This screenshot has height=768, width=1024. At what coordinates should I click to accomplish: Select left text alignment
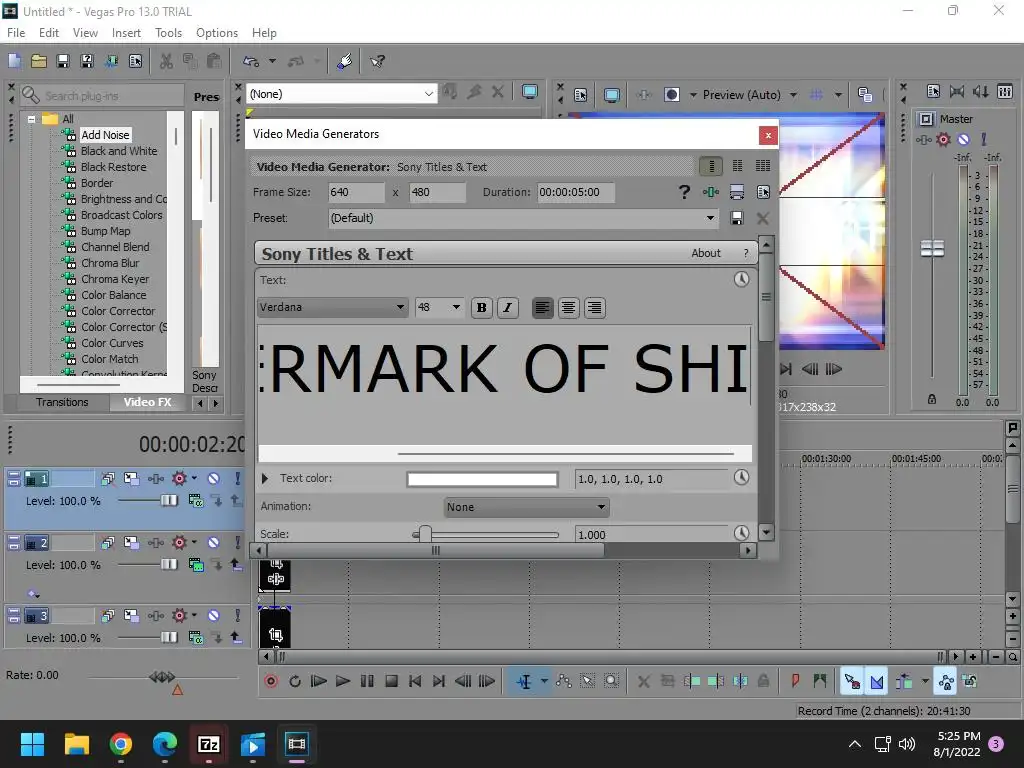pos(542,308)
